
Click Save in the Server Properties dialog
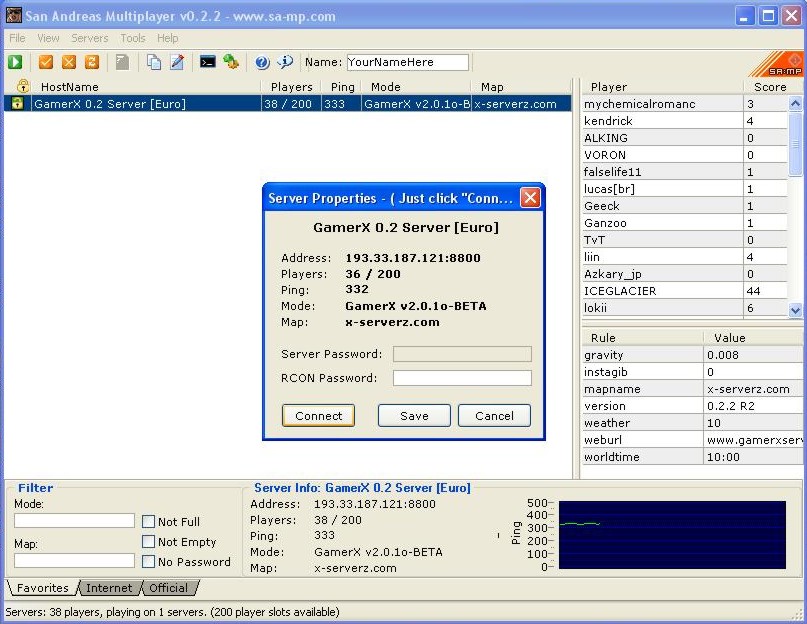414,415
